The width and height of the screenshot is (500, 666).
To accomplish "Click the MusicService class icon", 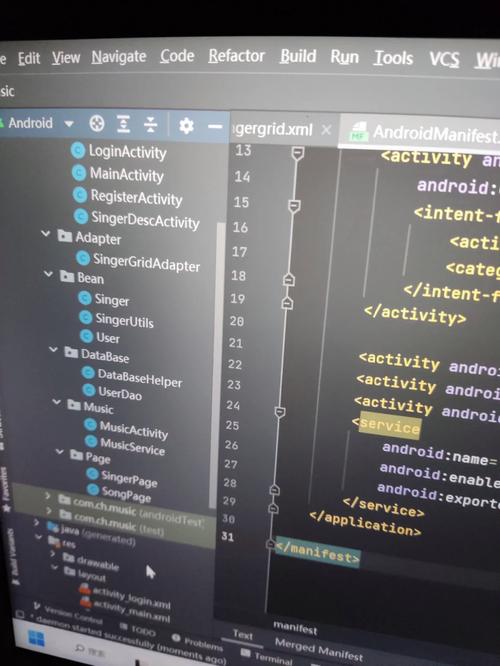I will [x=91, y=441].
